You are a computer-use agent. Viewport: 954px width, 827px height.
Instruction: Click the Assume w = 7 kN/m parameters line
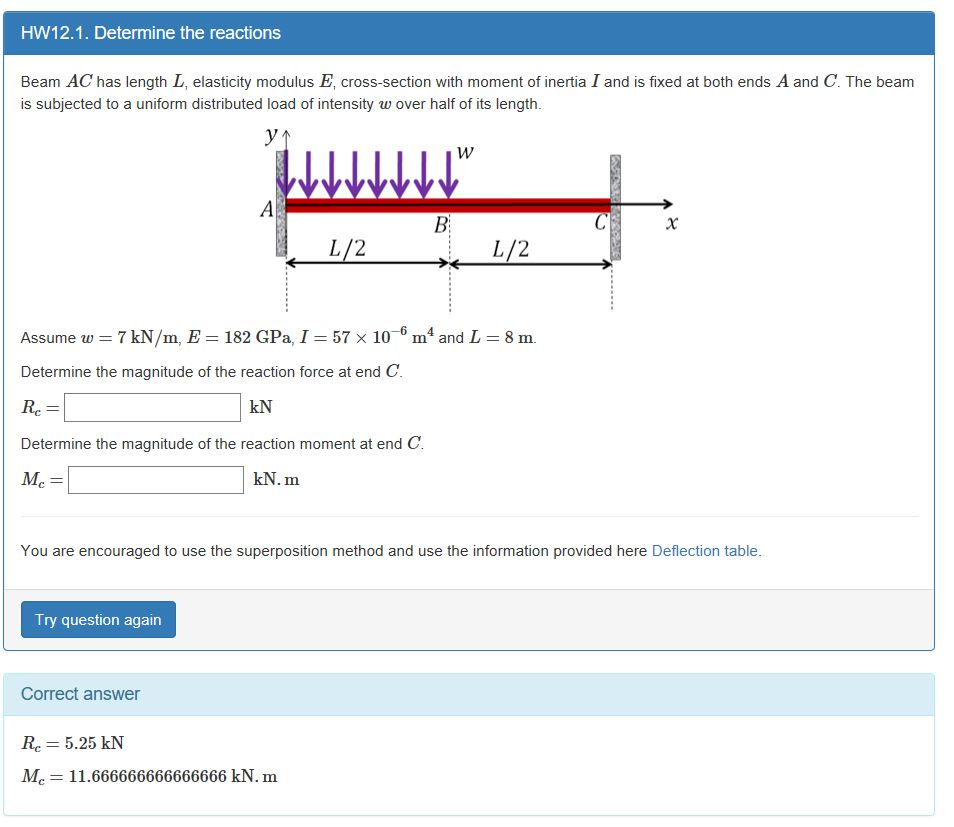click(279, 336)
